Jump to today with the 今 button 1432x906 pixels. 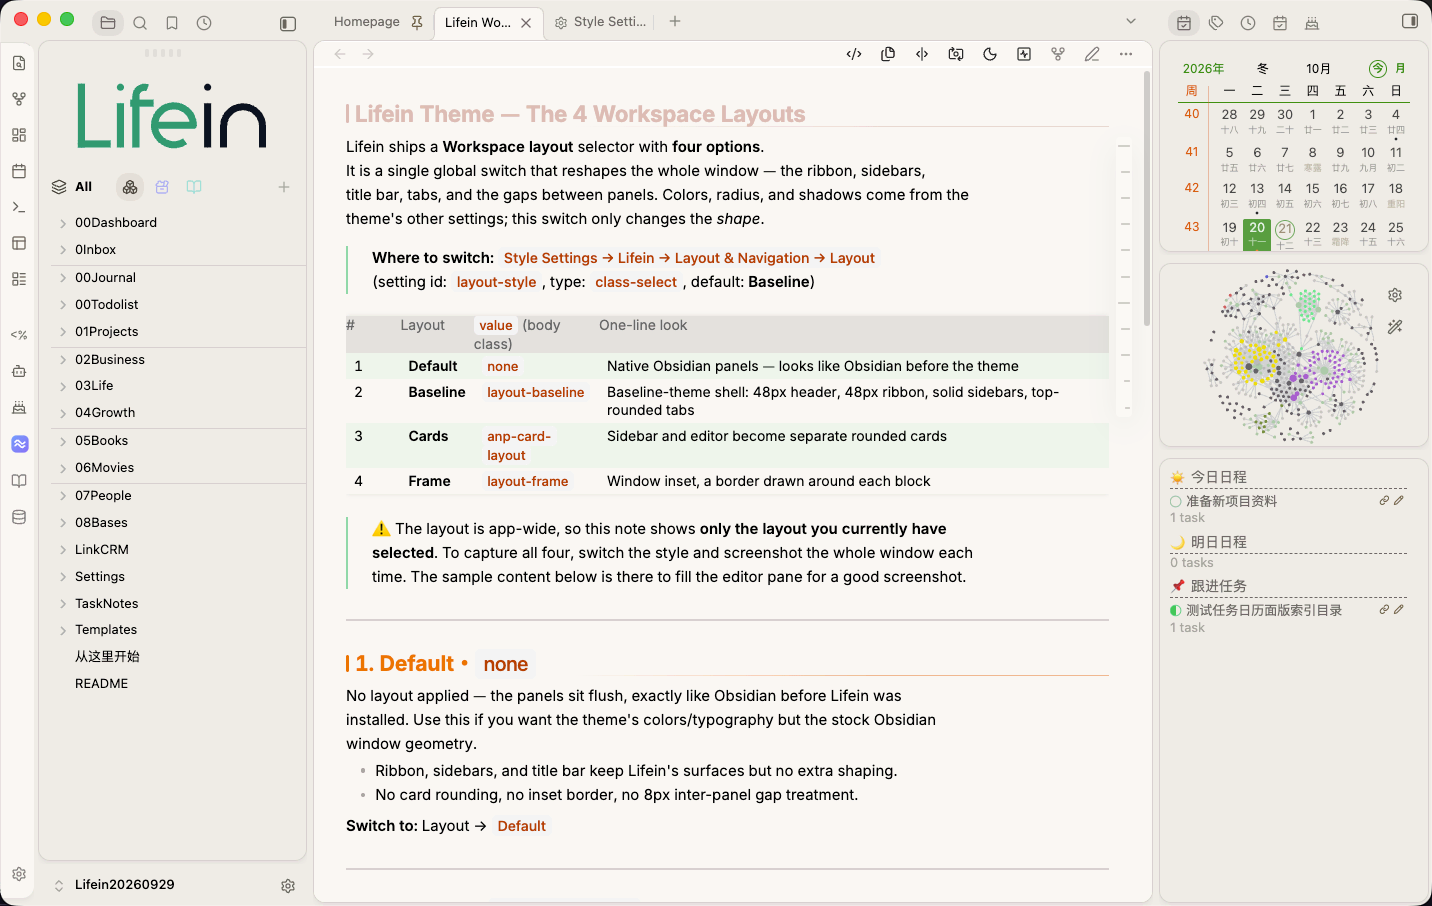1378,69
